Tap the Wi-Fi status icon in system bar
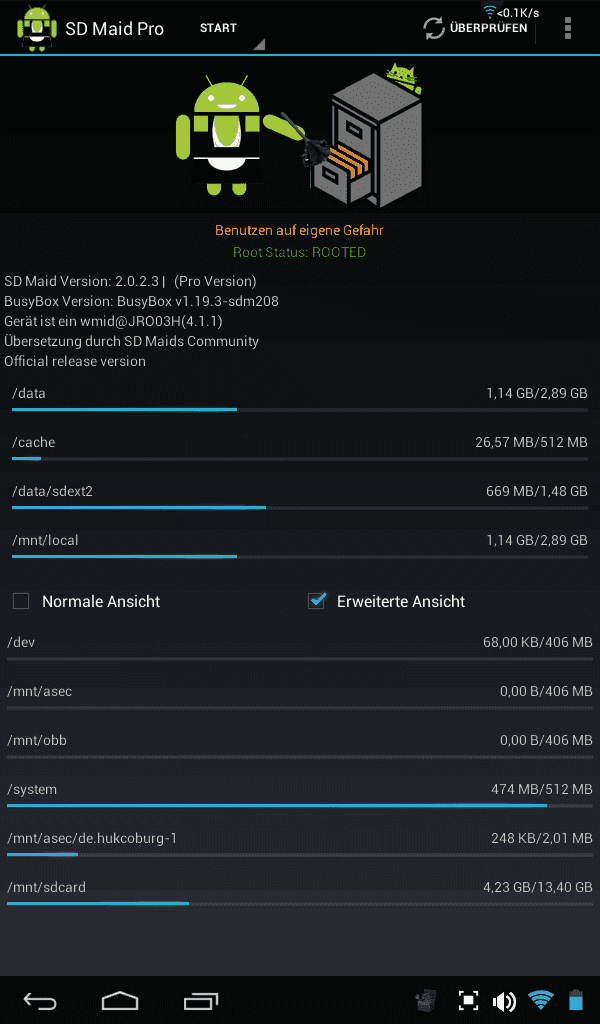Screen dimensions: 600x1024 pos(541,1000)
